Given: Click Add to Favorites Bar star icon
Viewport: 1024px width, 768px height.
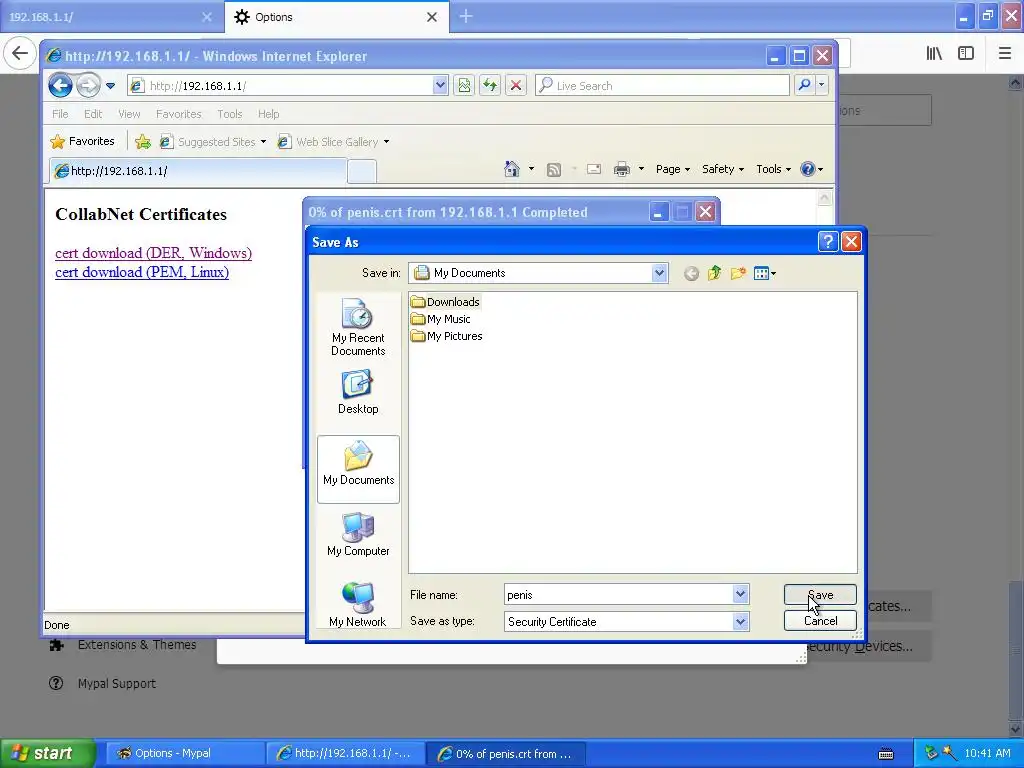Looking at the screenshot, I should (x=142, y=141).
